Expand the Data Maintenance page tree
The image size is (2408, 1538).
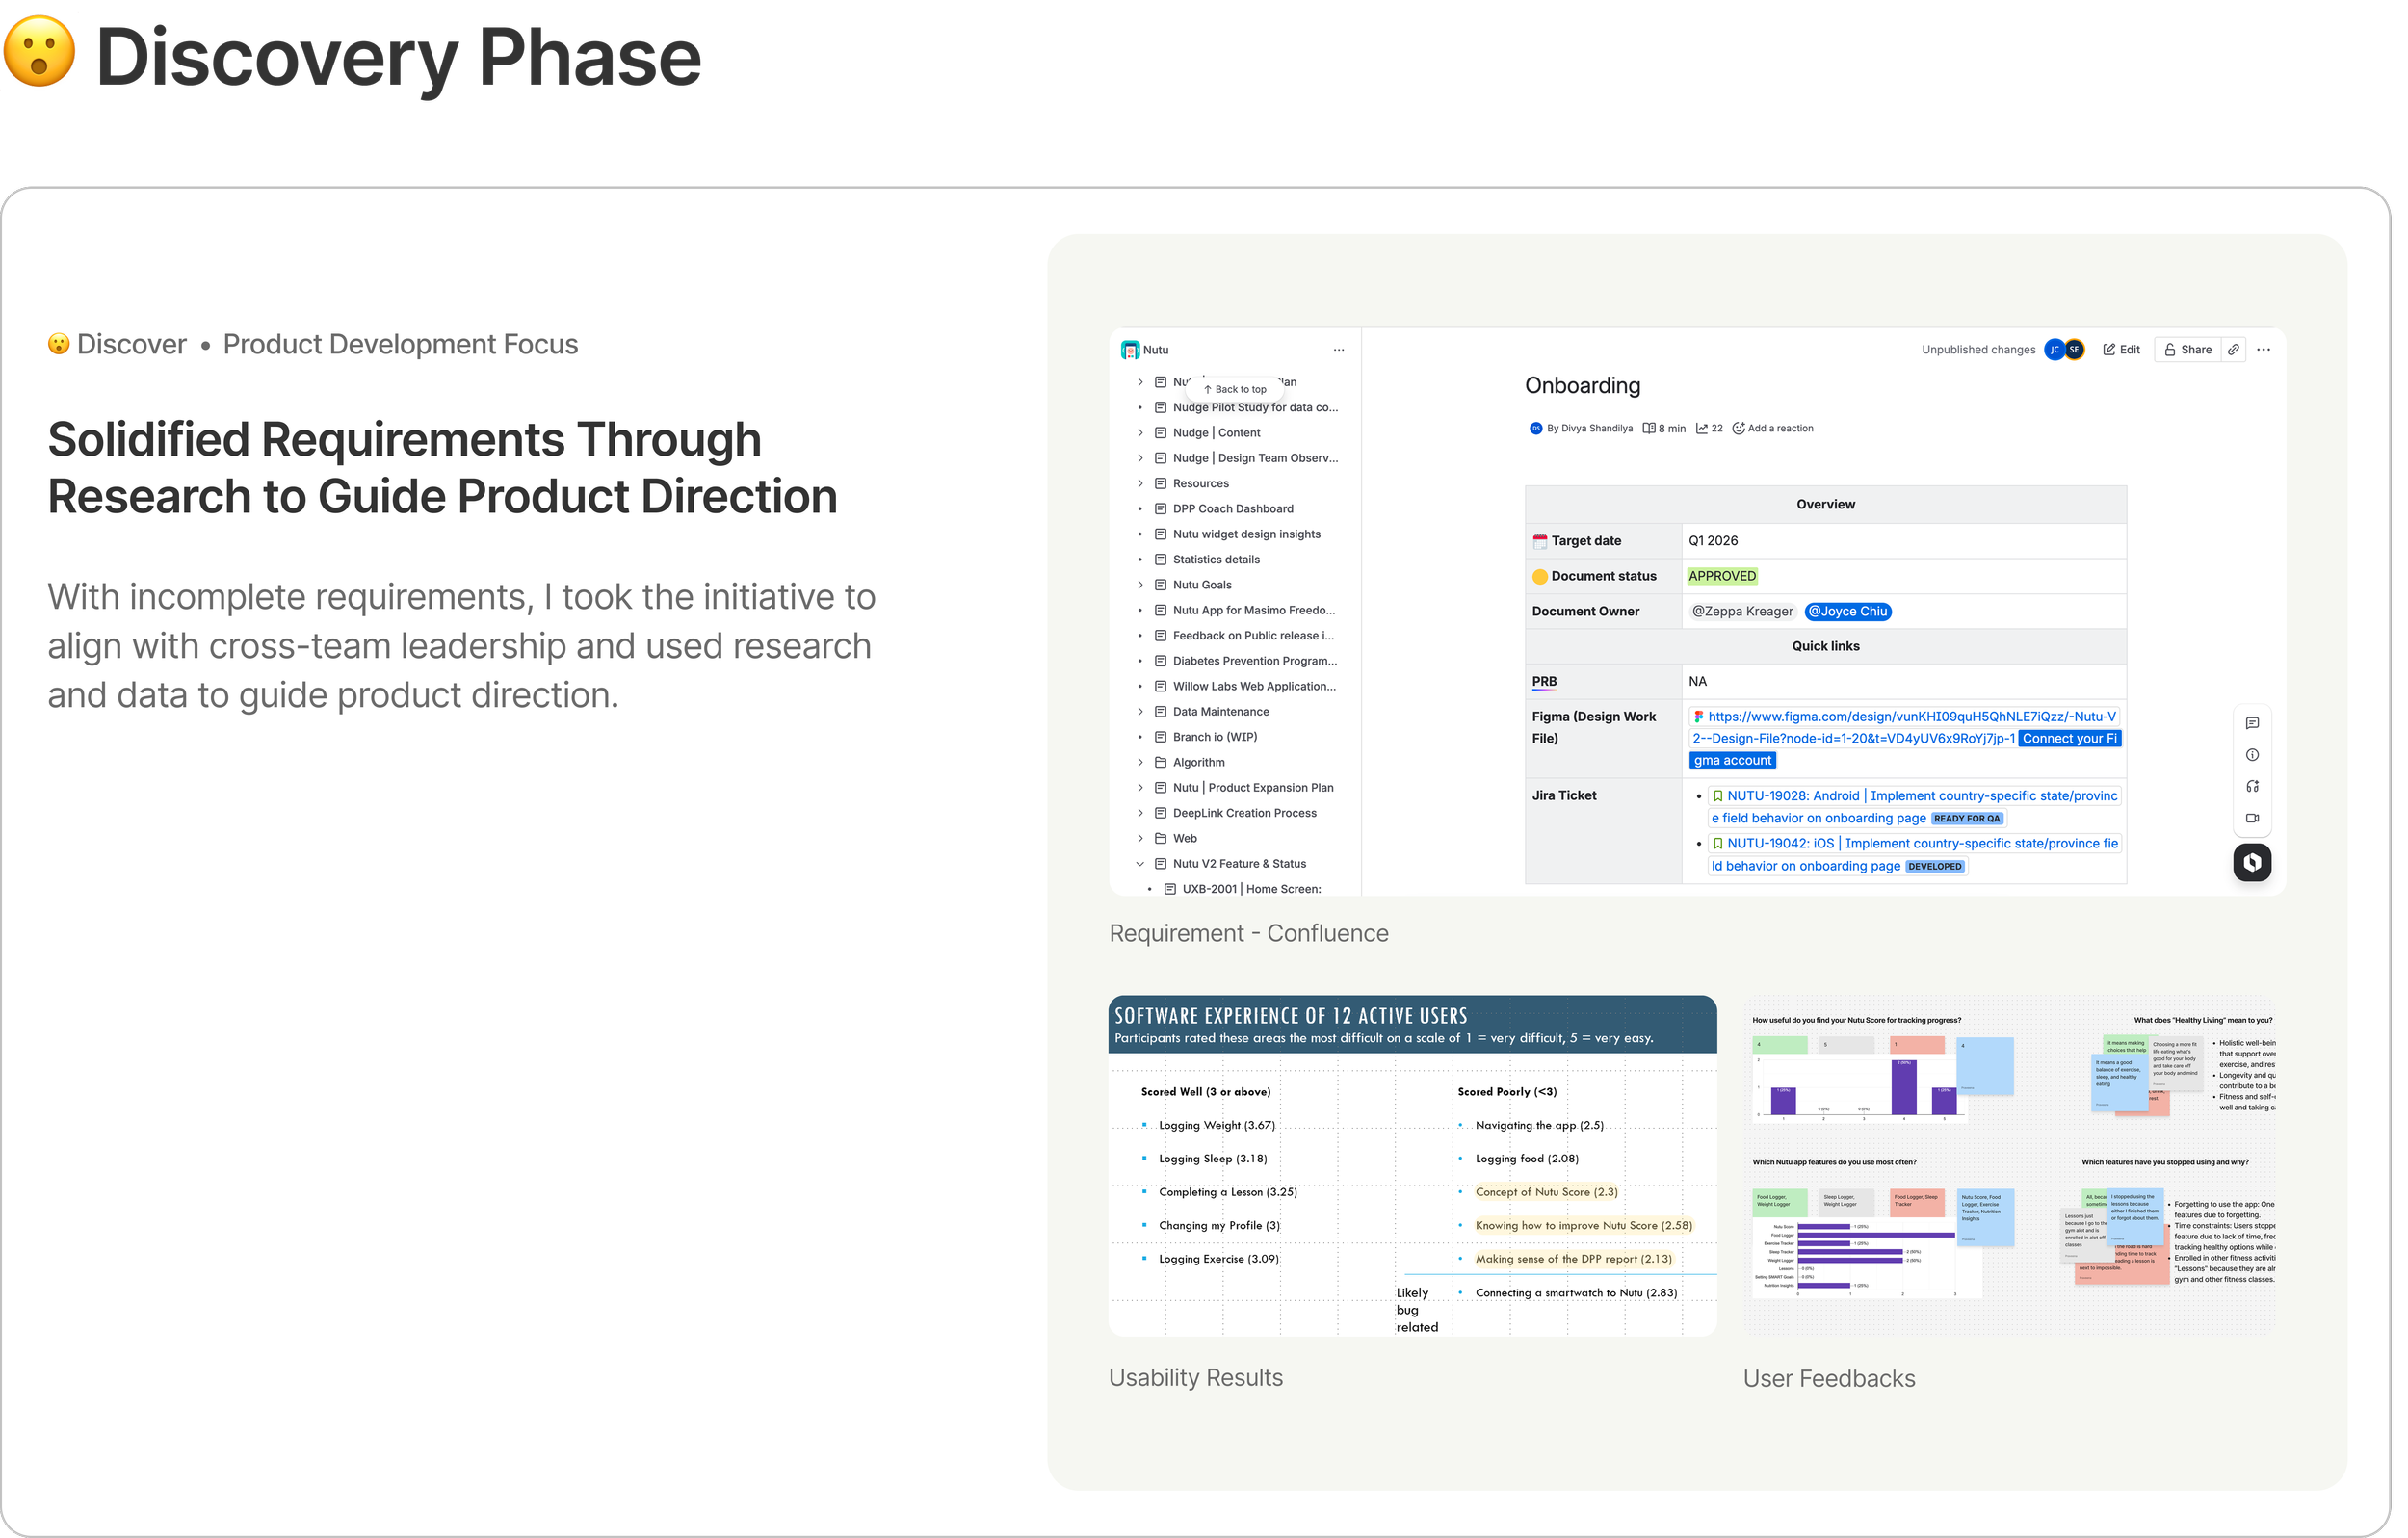pos(1140,712)
